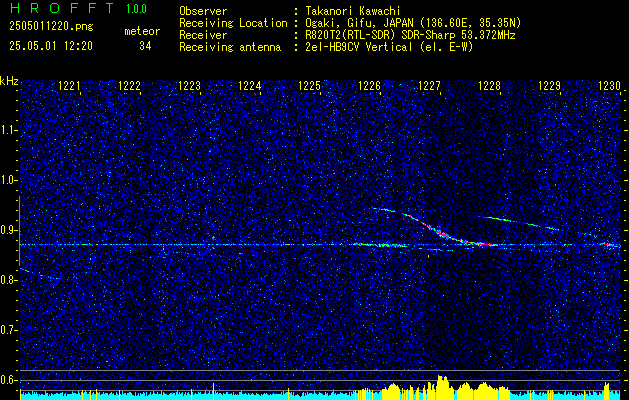
Task: Click the Receiving Location label
Action: pyautogui.click(x=233, y=23)
